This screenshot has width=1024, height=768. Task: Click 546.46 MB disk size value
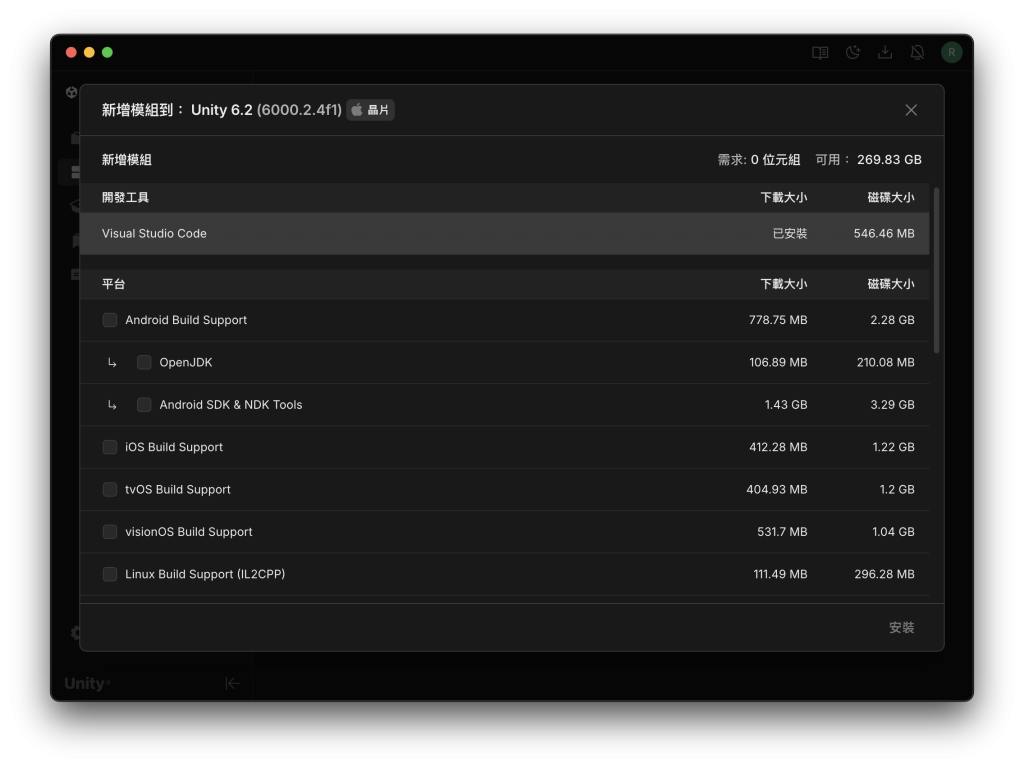point(884,233)
